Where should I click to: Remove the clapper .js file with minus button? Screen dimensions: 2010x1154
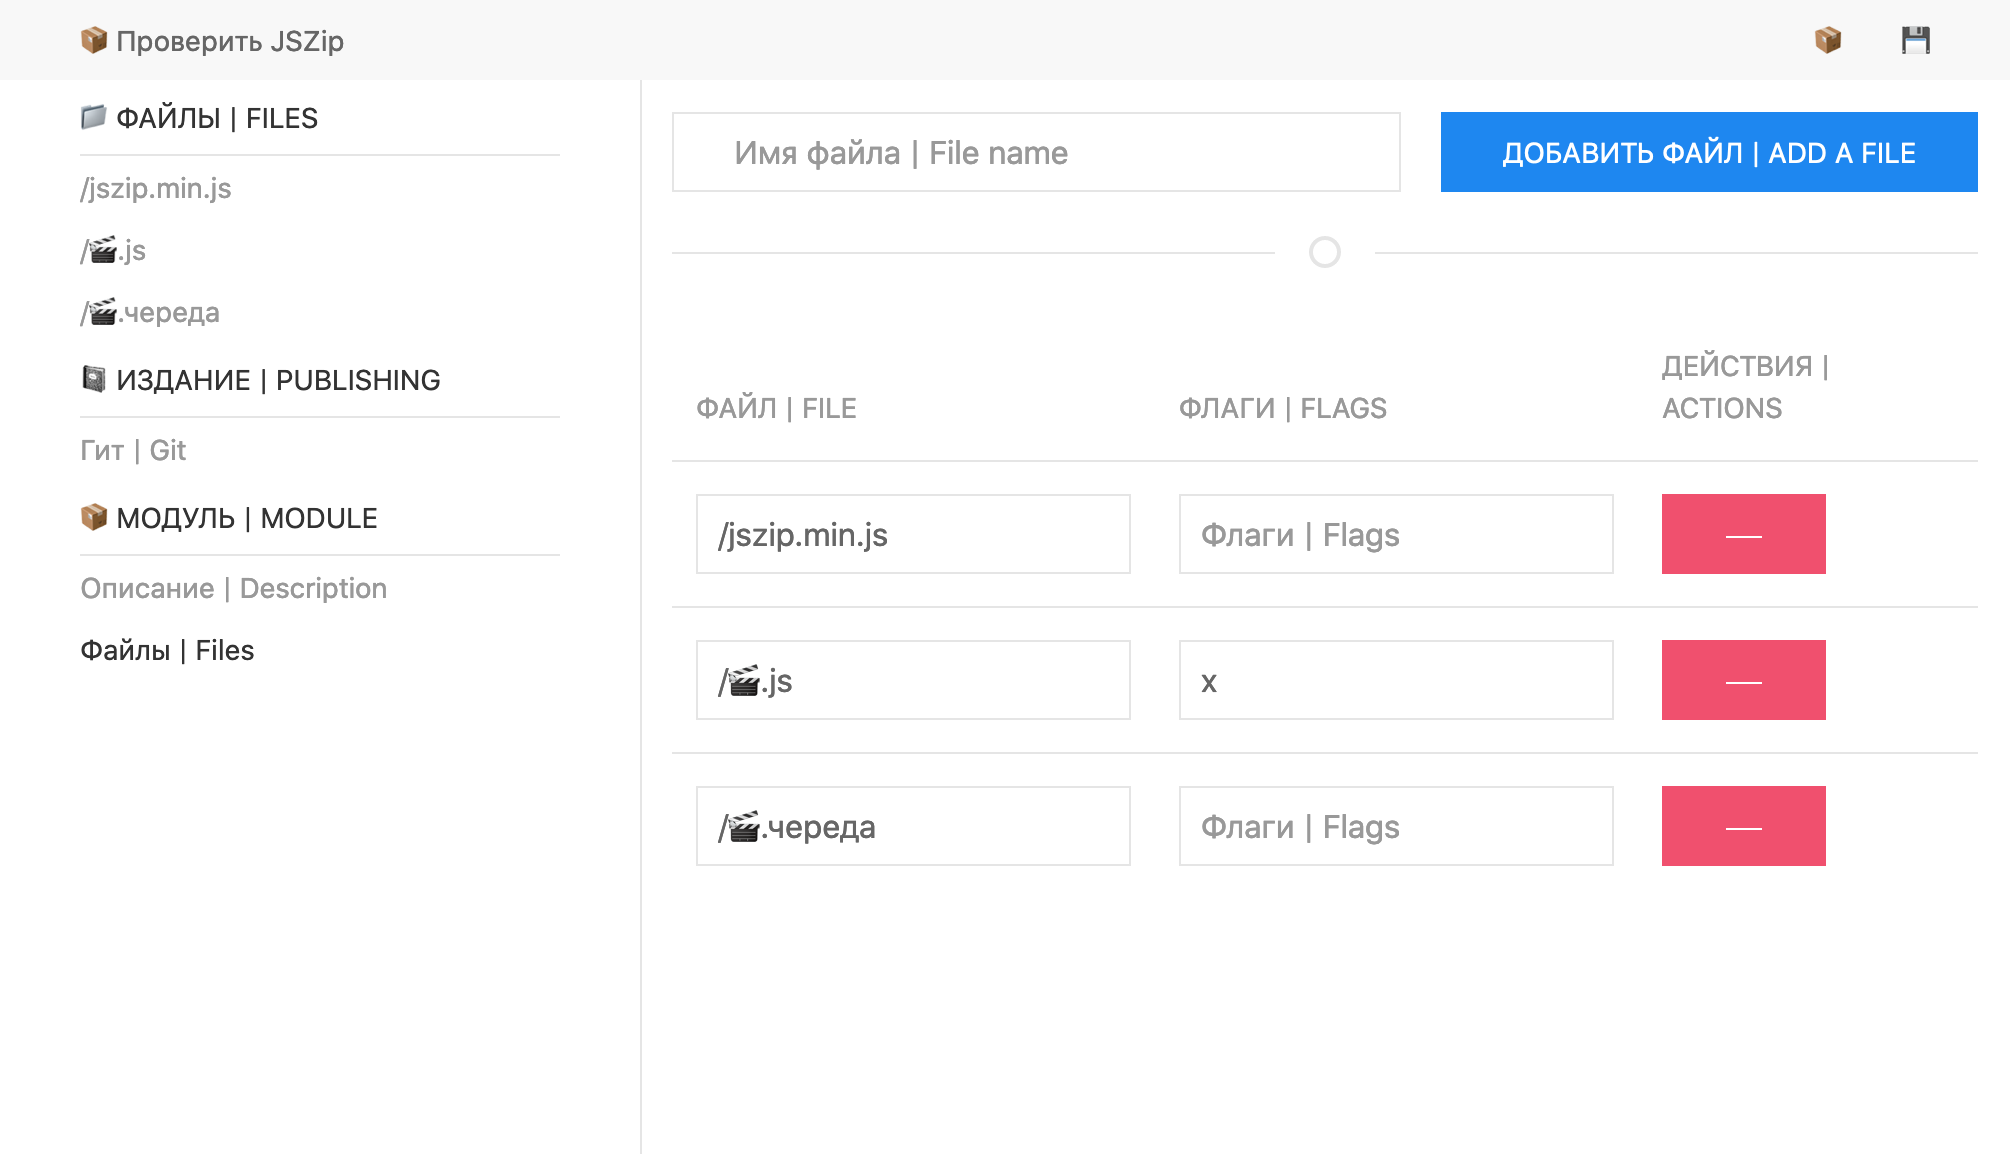point(1743,680)
